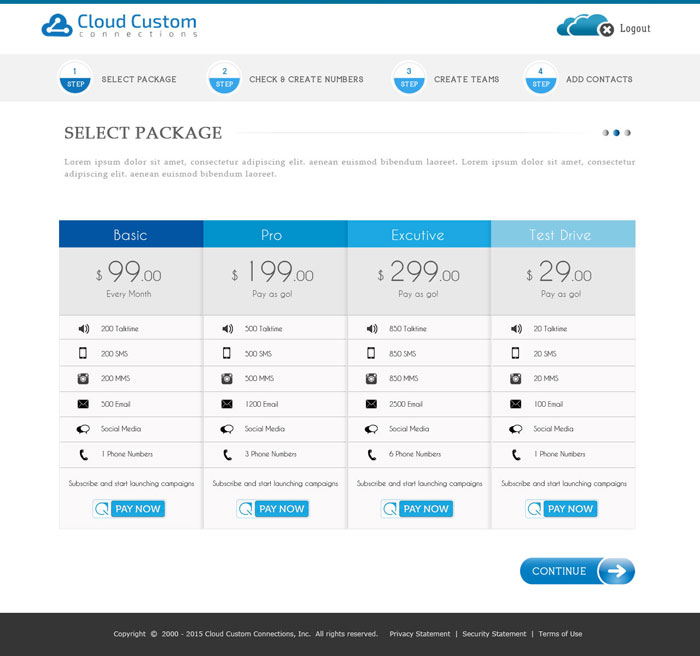
Task: Open the Terms of Use link
Action: [560, 634]
